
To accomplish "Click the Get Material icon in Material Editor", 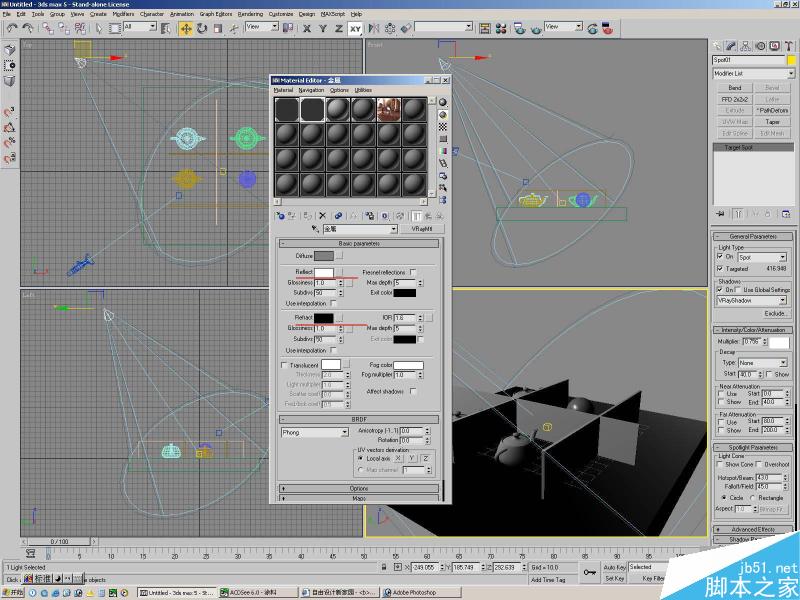I will coord(281,215).
